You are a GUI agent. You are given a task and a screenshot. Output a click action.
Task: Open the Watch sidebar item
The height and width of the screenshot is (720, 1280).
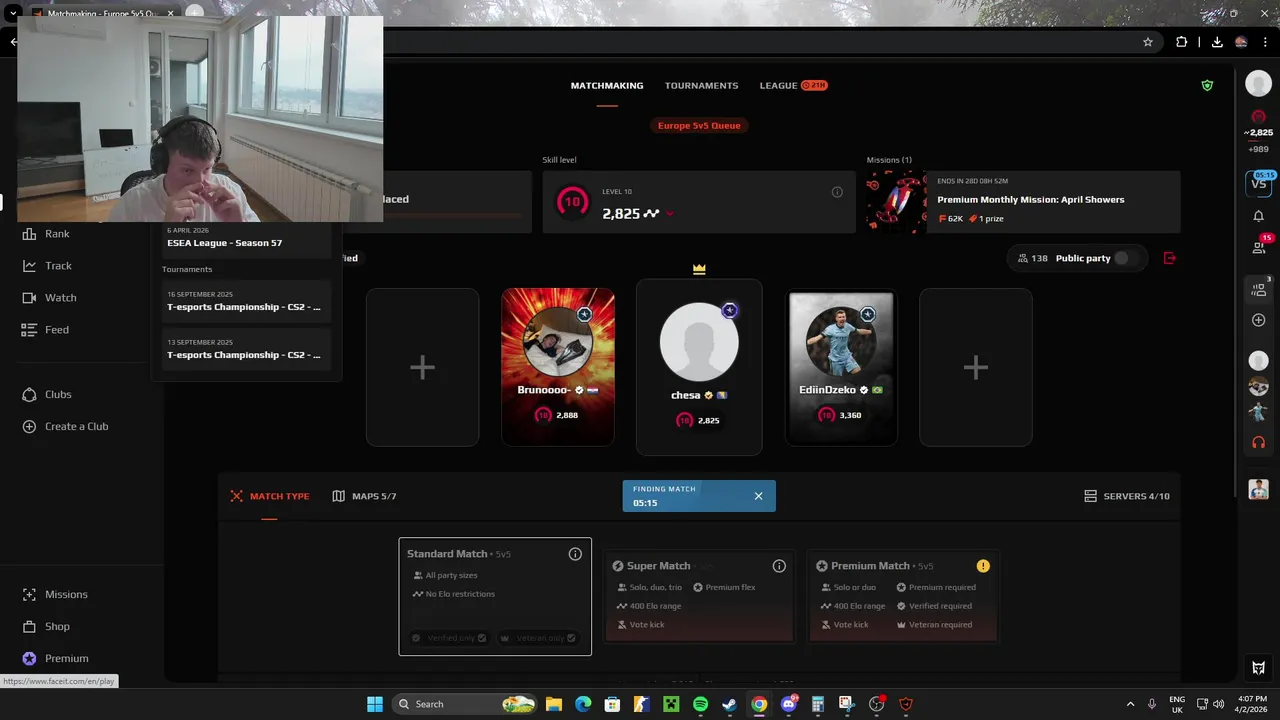pyautogui.click(x=48, y=297)
